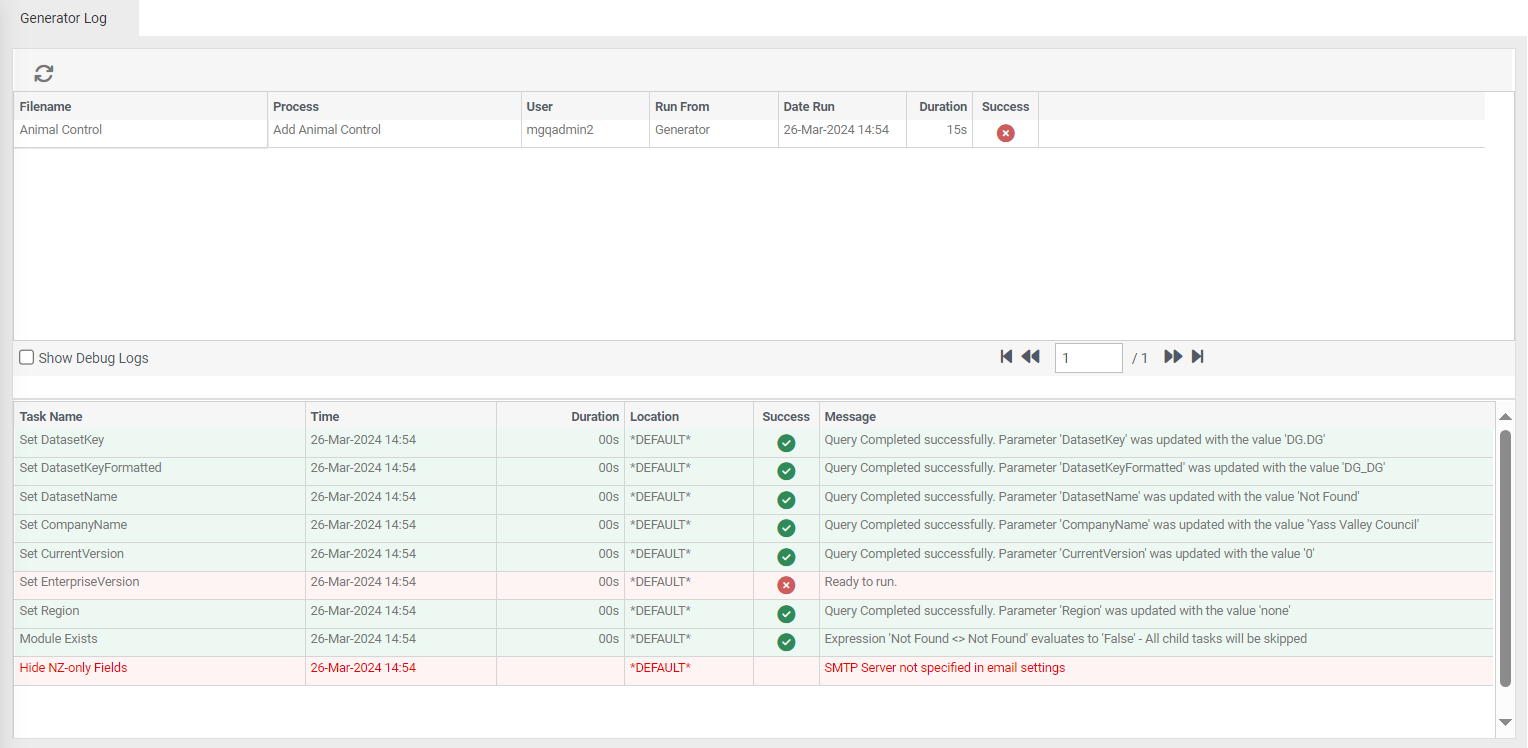Click the Task Name column header
Viewport: 1528px width, 748px height.
pyautogui.click(x=51, y=416)
